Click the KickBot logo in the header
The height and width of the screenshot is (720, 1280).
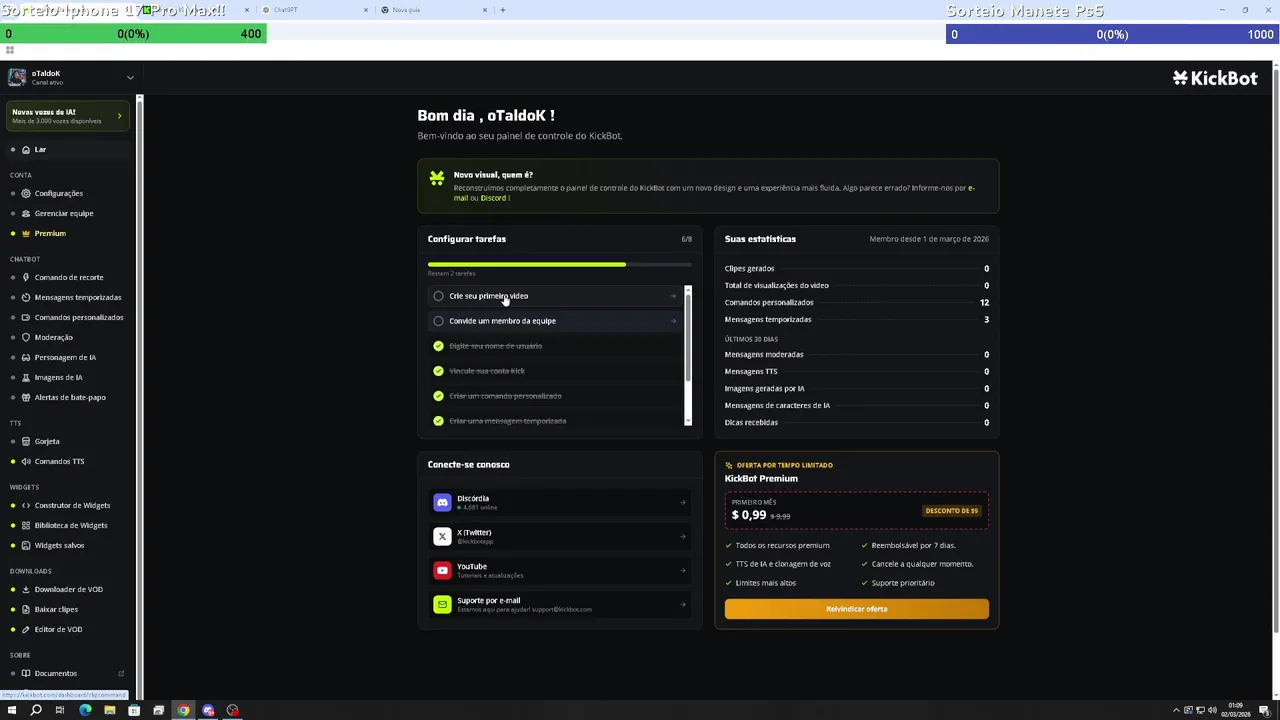pyautogui.click(x=1215, y=78)
